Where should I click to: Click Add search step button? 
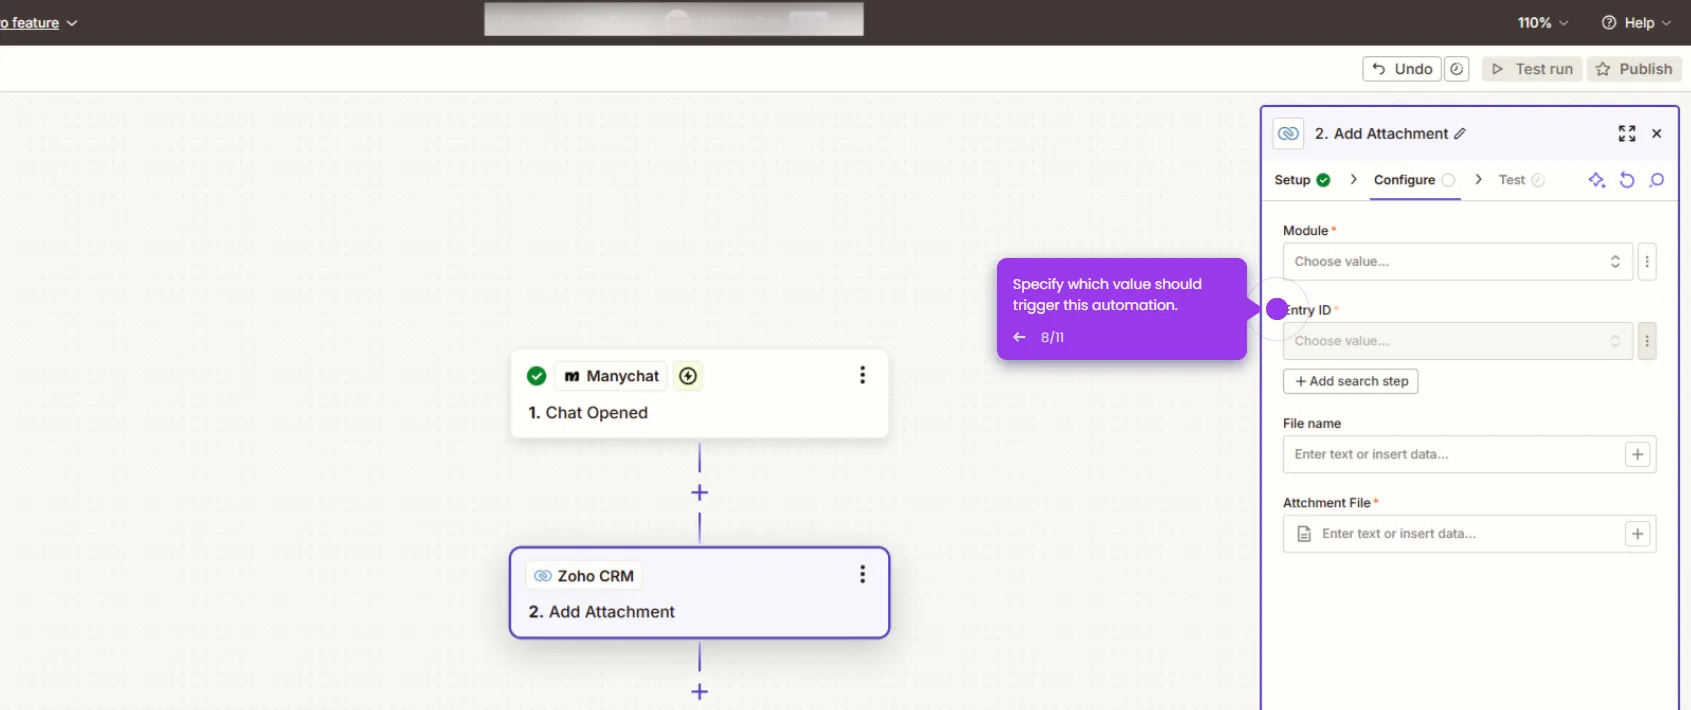(x=1351, y=381)
